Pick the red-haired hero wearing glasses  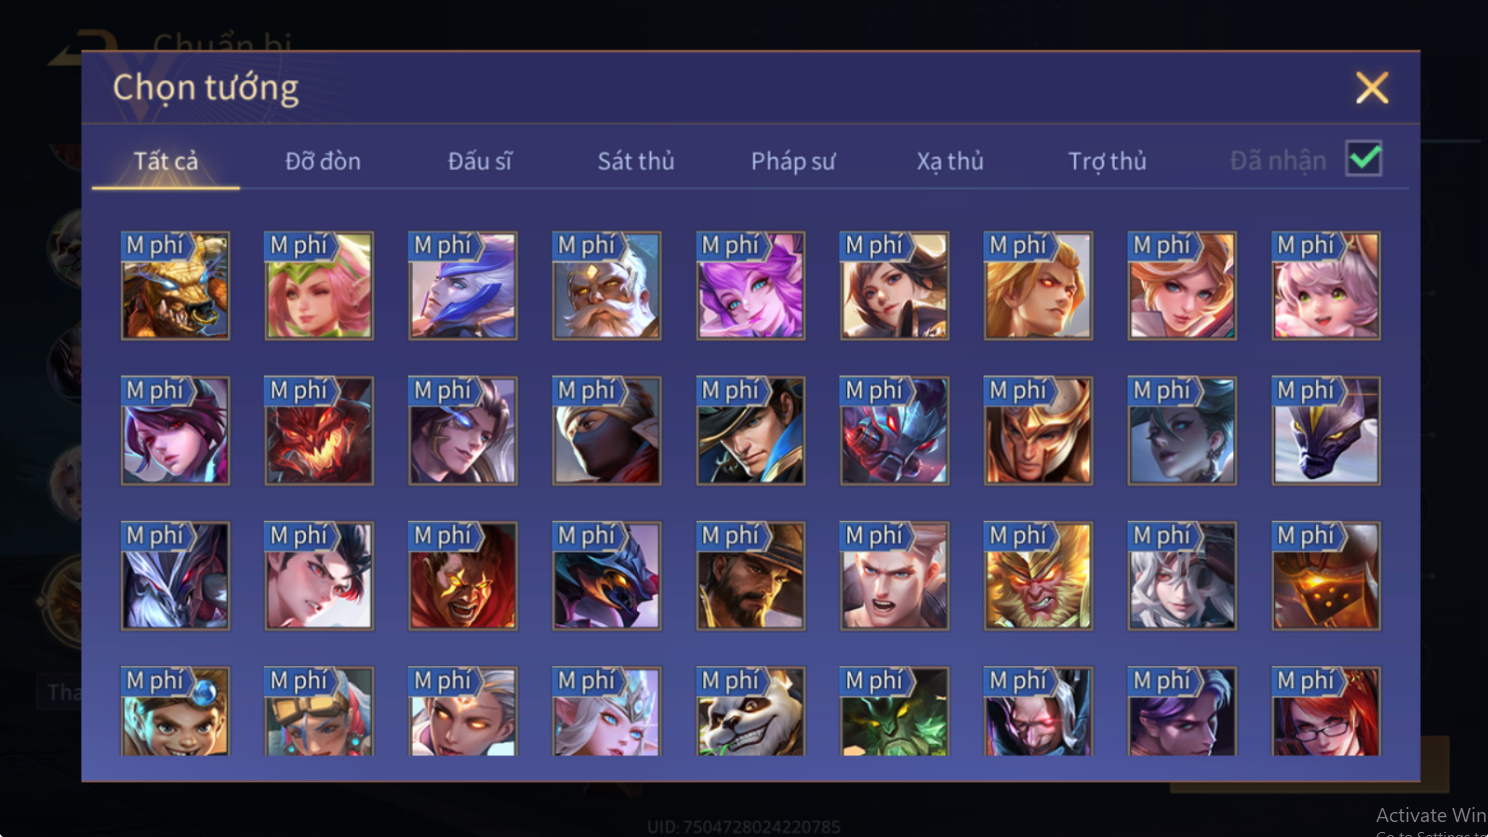[x=1326, y=711]
